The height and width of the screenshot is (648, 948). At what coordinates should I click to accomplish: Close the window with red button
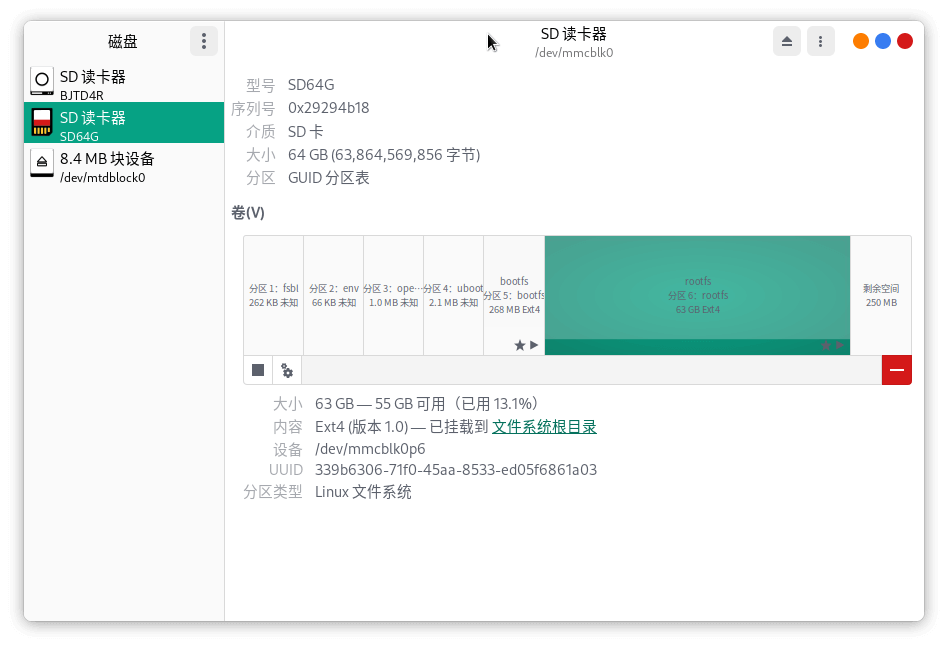click(905, 41)
